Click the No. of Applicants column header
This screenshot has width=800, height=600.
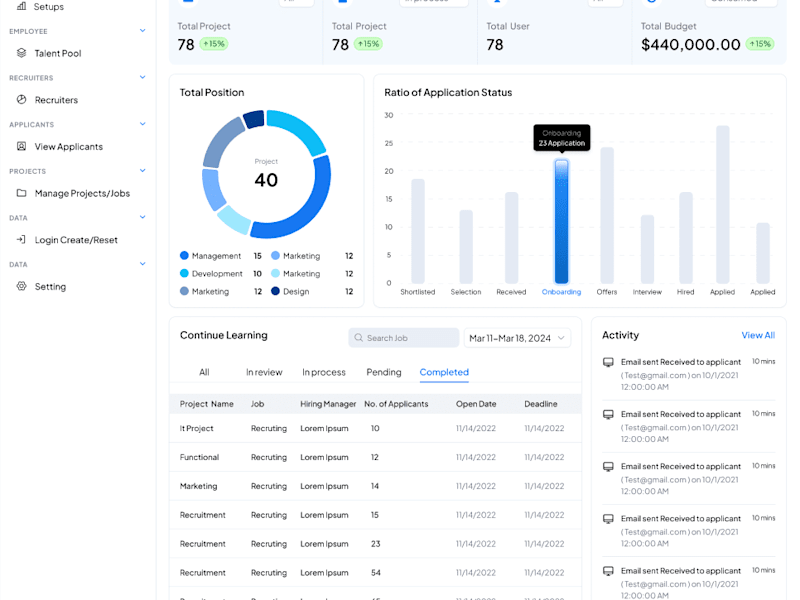(x=396, y=404)
